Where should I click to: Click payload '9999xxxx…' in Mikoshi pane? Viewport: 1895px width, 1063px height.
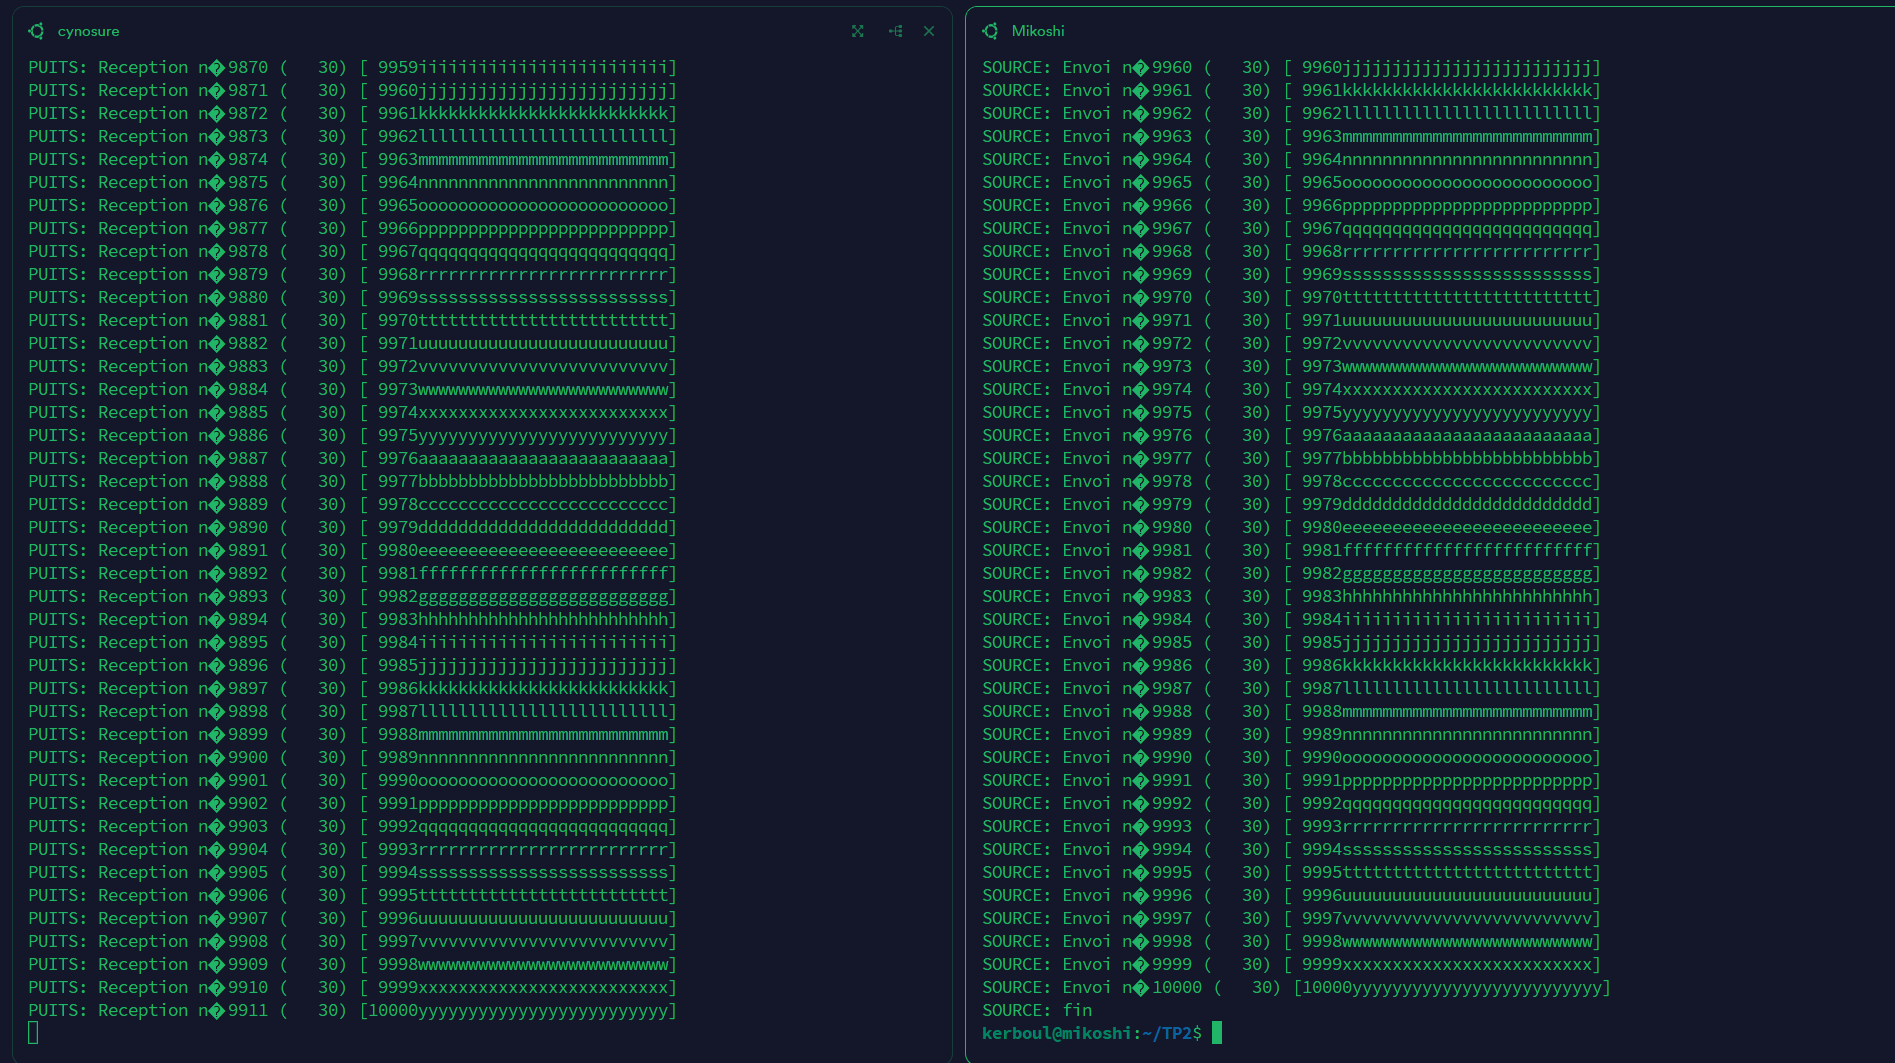pos(1447,964)
